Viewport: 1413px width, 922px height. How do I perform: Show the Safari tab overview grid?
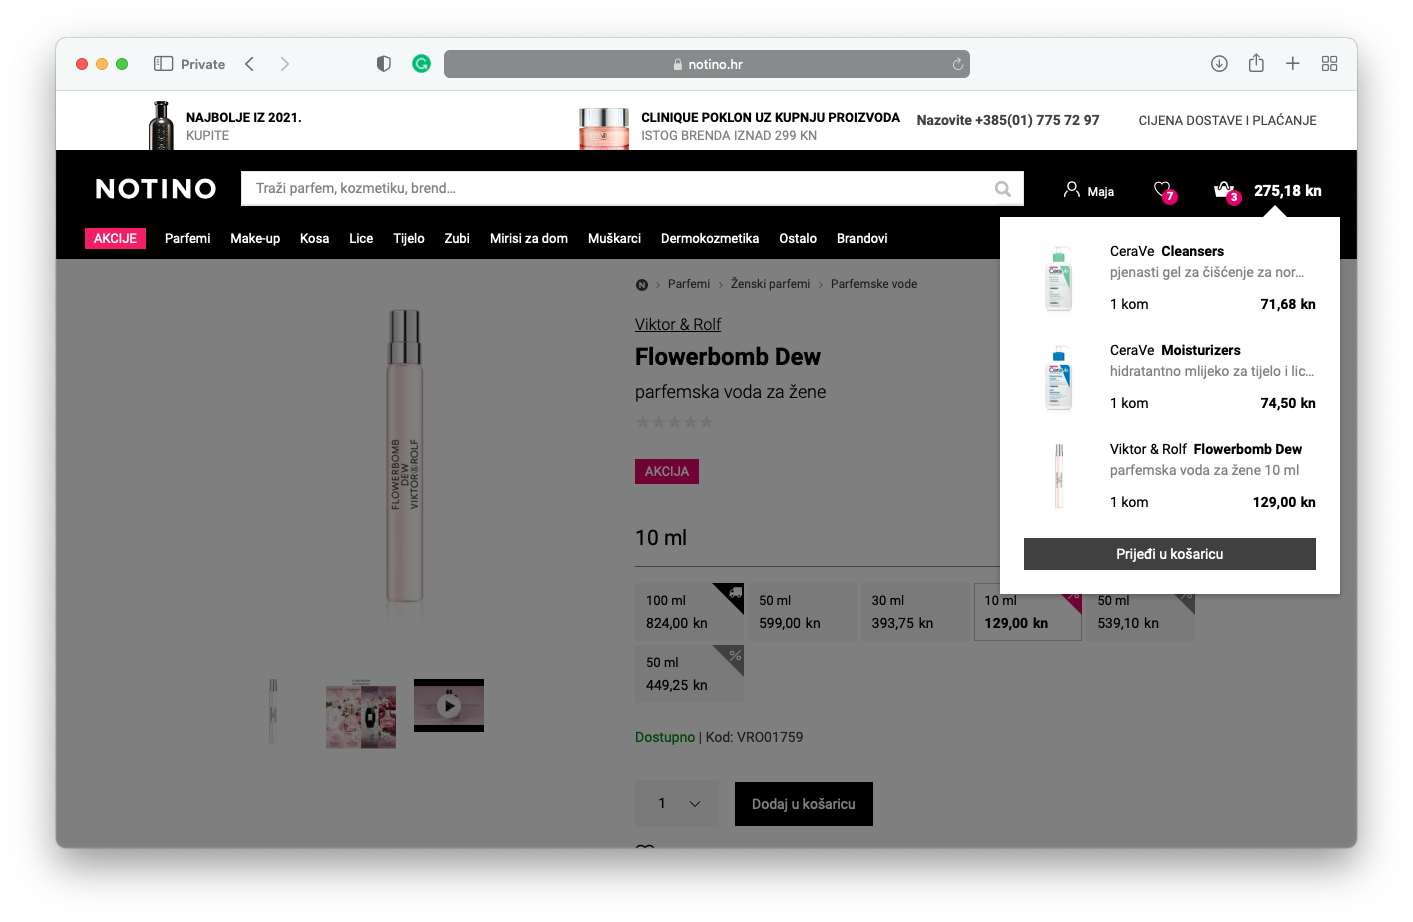(1329, 64)
